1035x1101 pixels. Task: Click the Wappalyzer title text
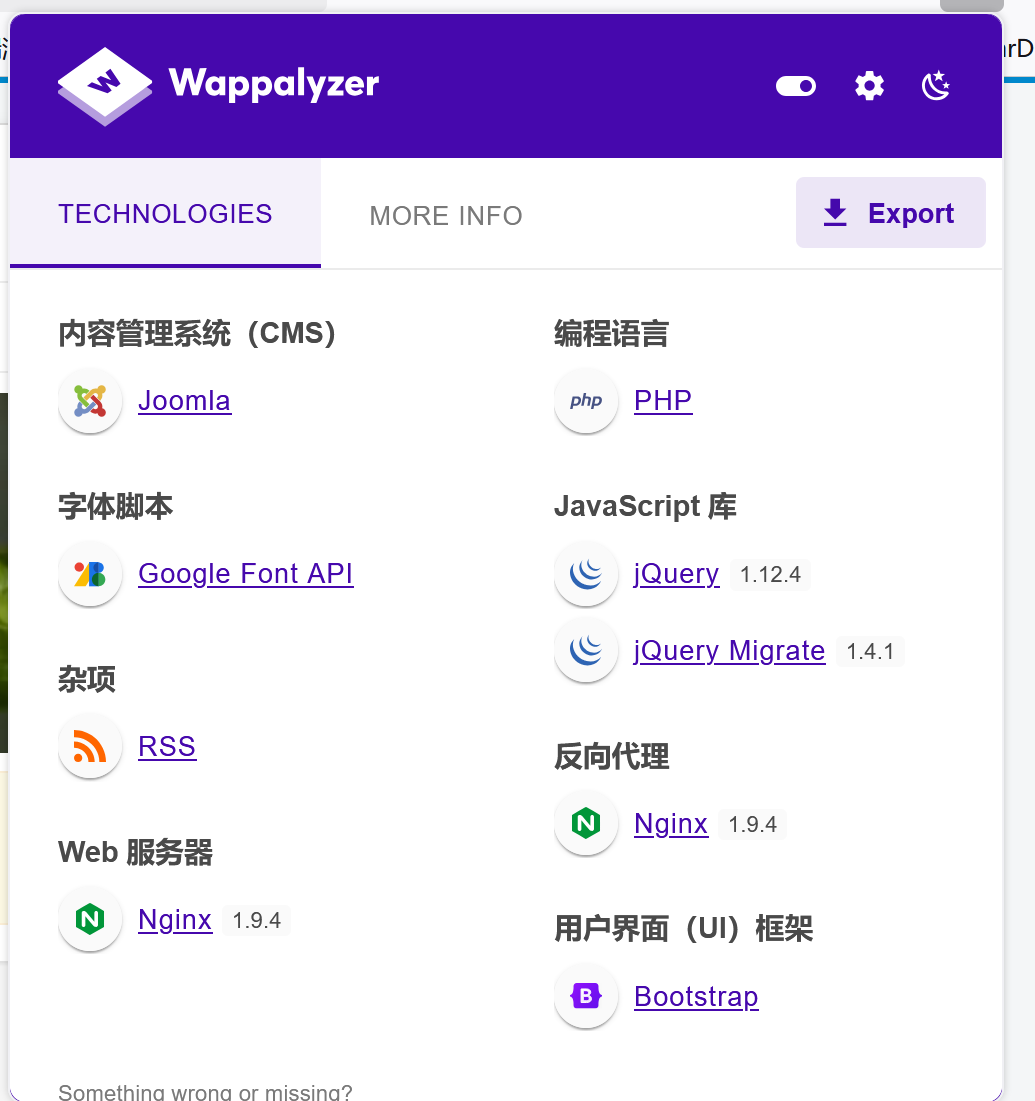pos(274,84)
